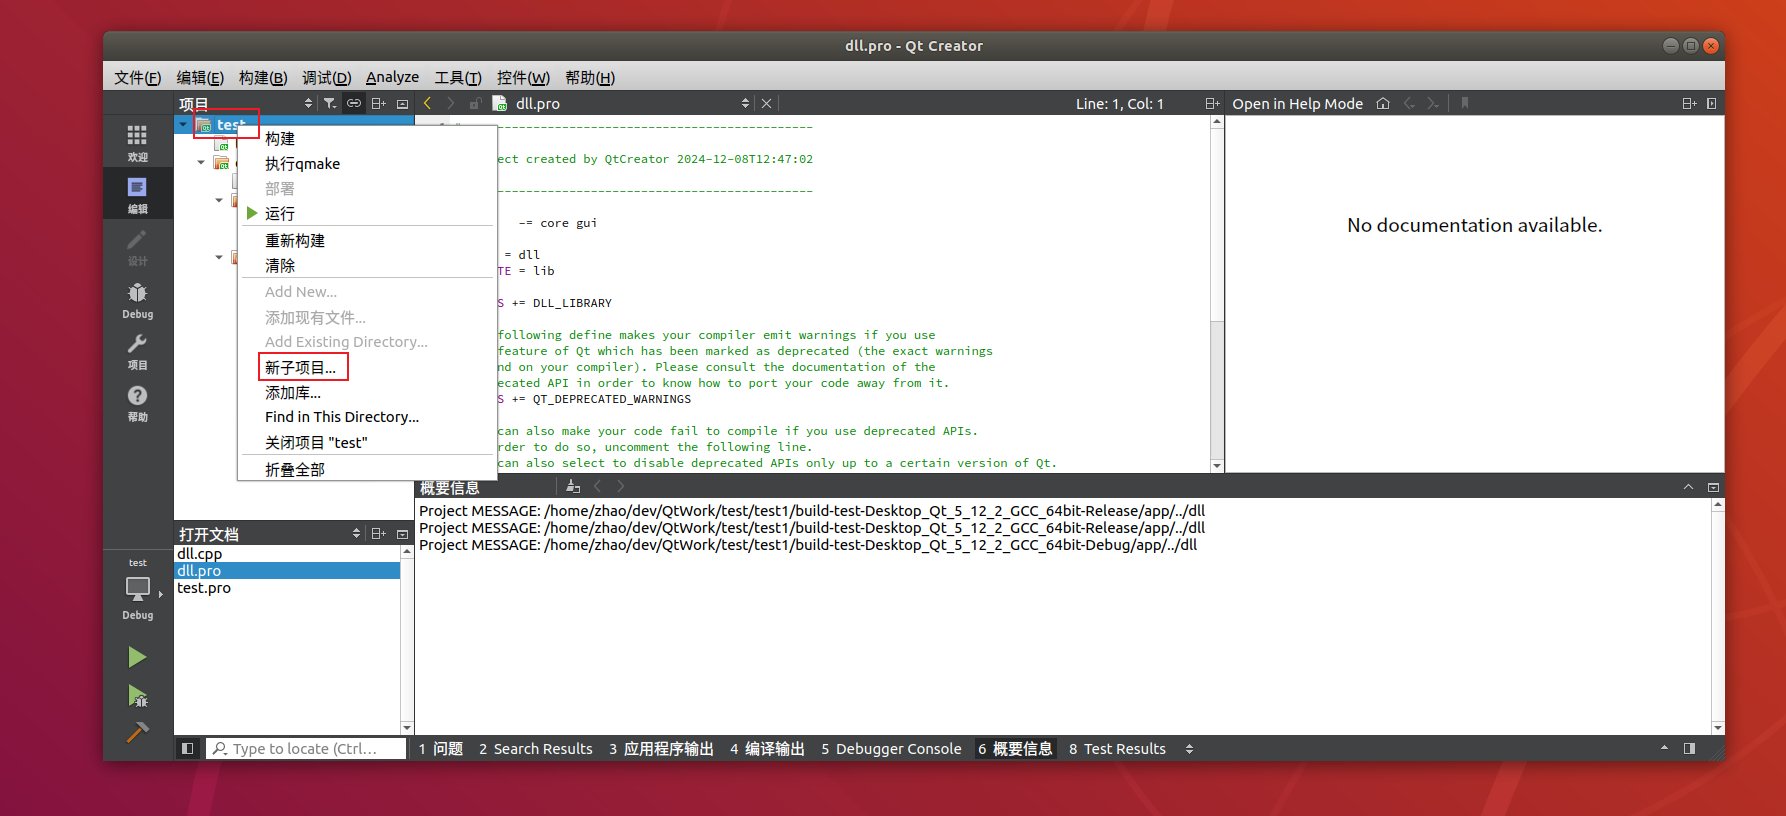Select test.pro in open documents
This screenshot has height=816, width=1786.
(x=287, y=588)
